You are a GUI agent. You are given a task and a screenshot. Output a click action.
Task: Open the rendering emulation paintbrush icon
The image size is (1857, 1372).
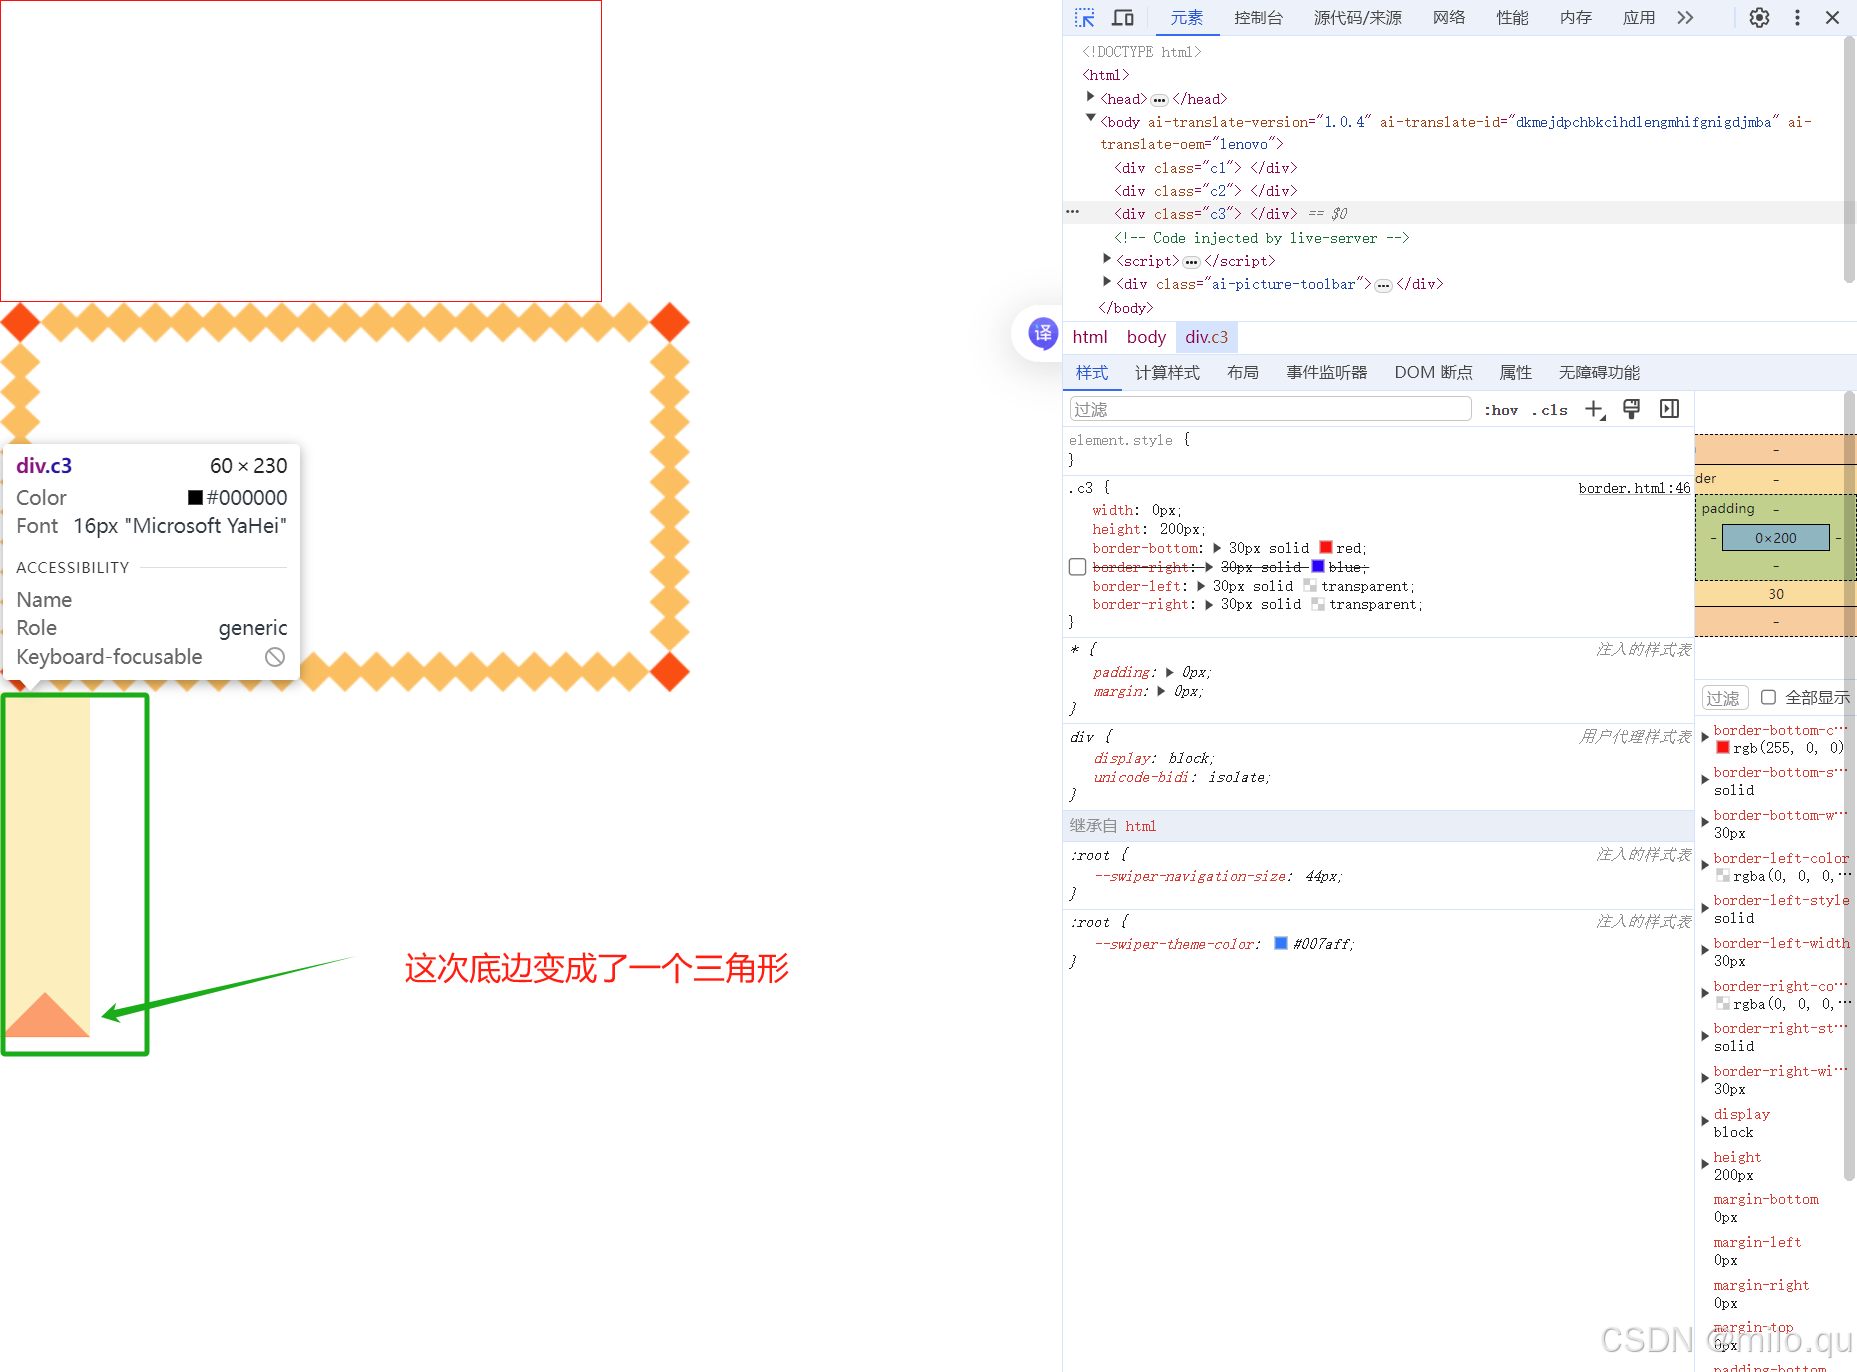coord(1631,409)
